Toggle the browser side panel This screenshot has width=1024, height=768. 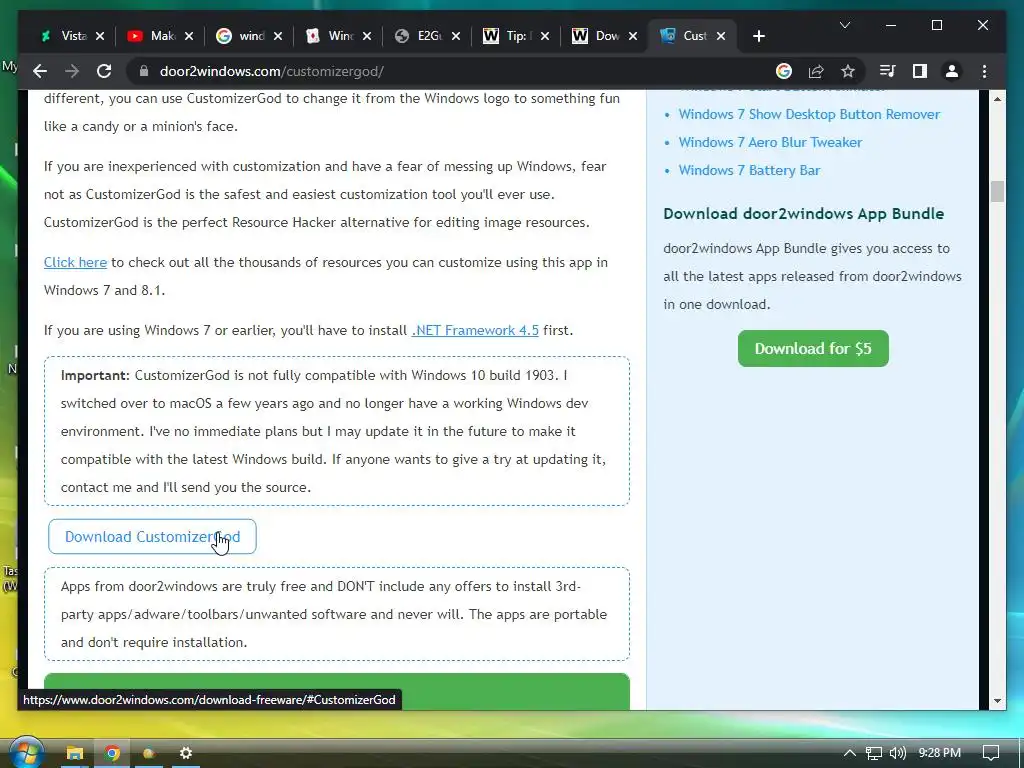click(x=920, y=71)
